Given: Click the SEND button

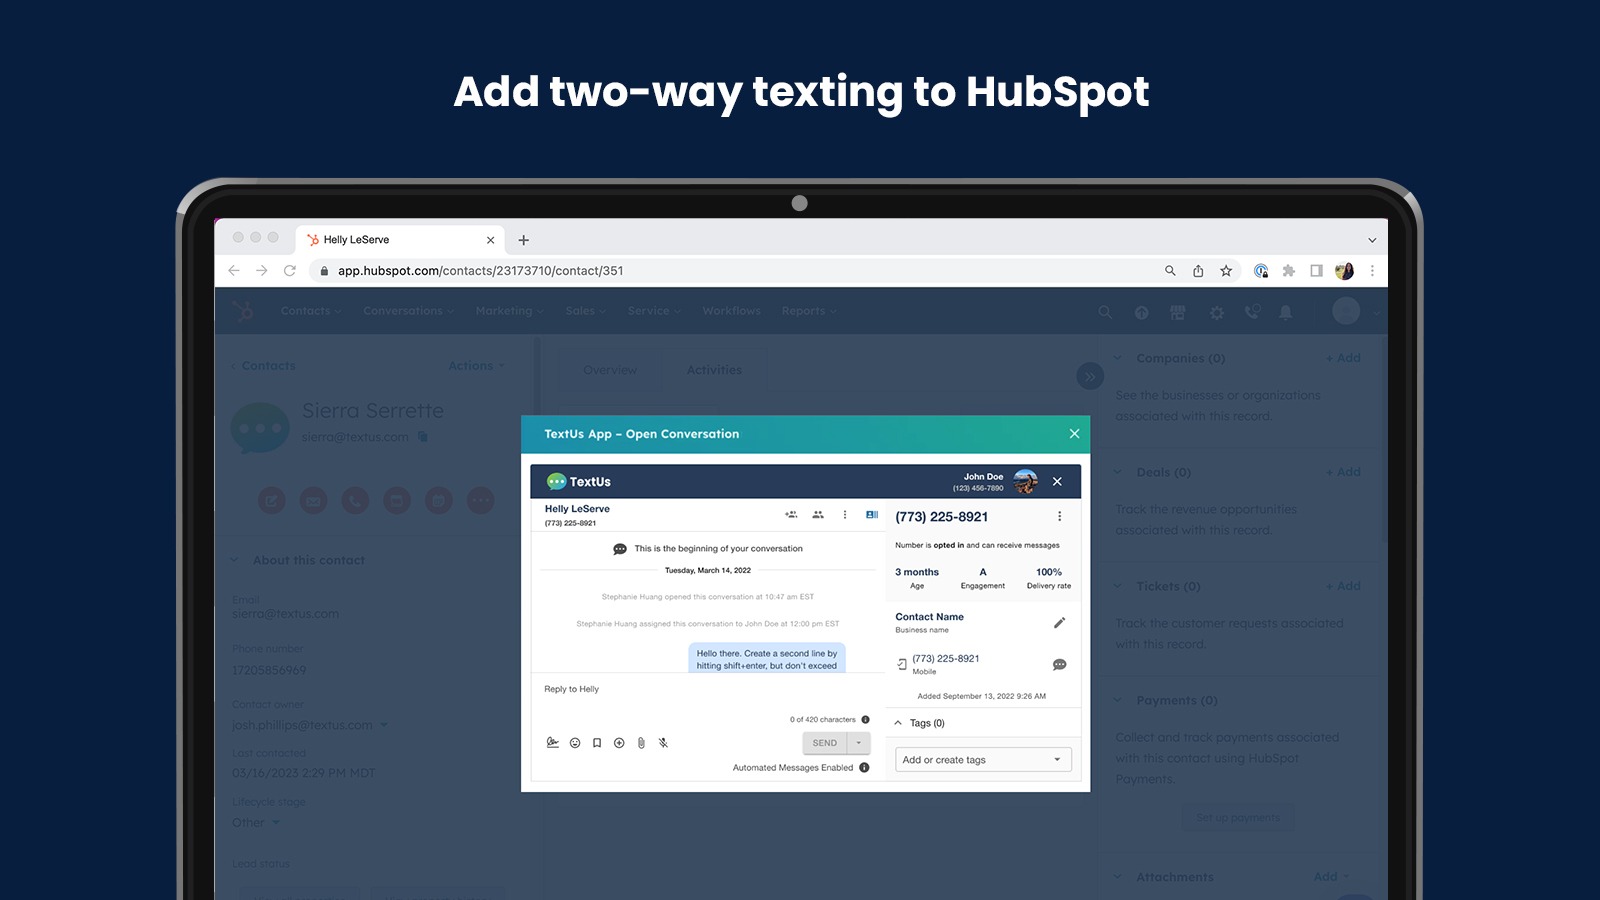Looking at the screenshot, I should [x=826, y=742].
